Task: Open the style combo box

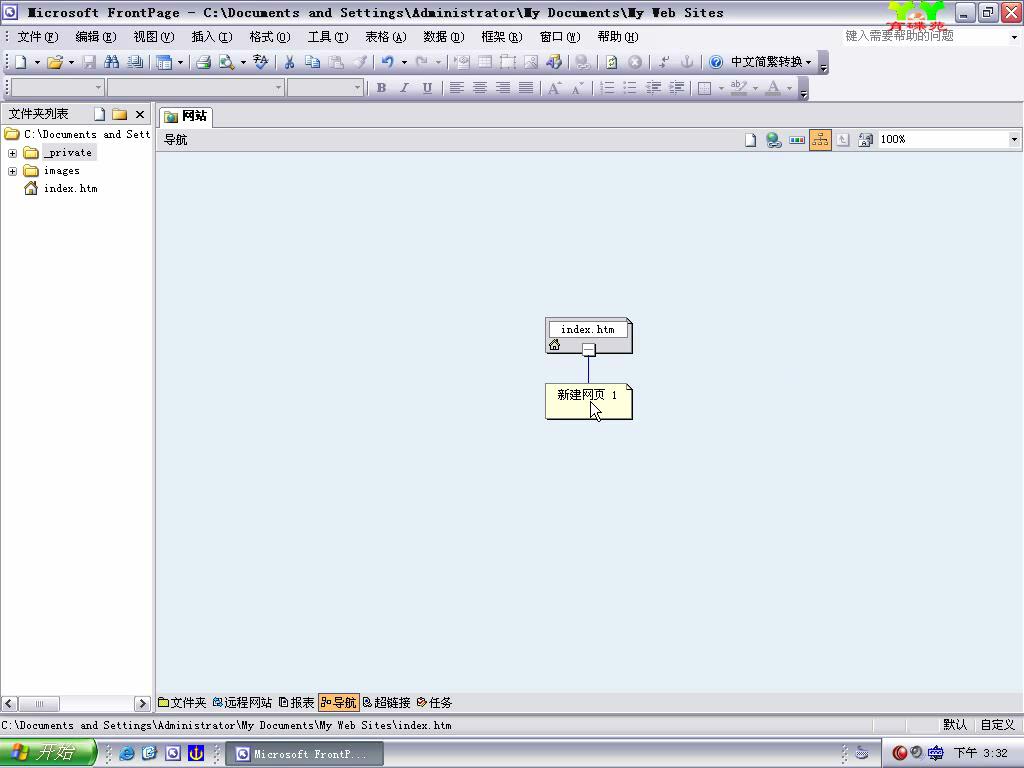Action: coord(57,88)
